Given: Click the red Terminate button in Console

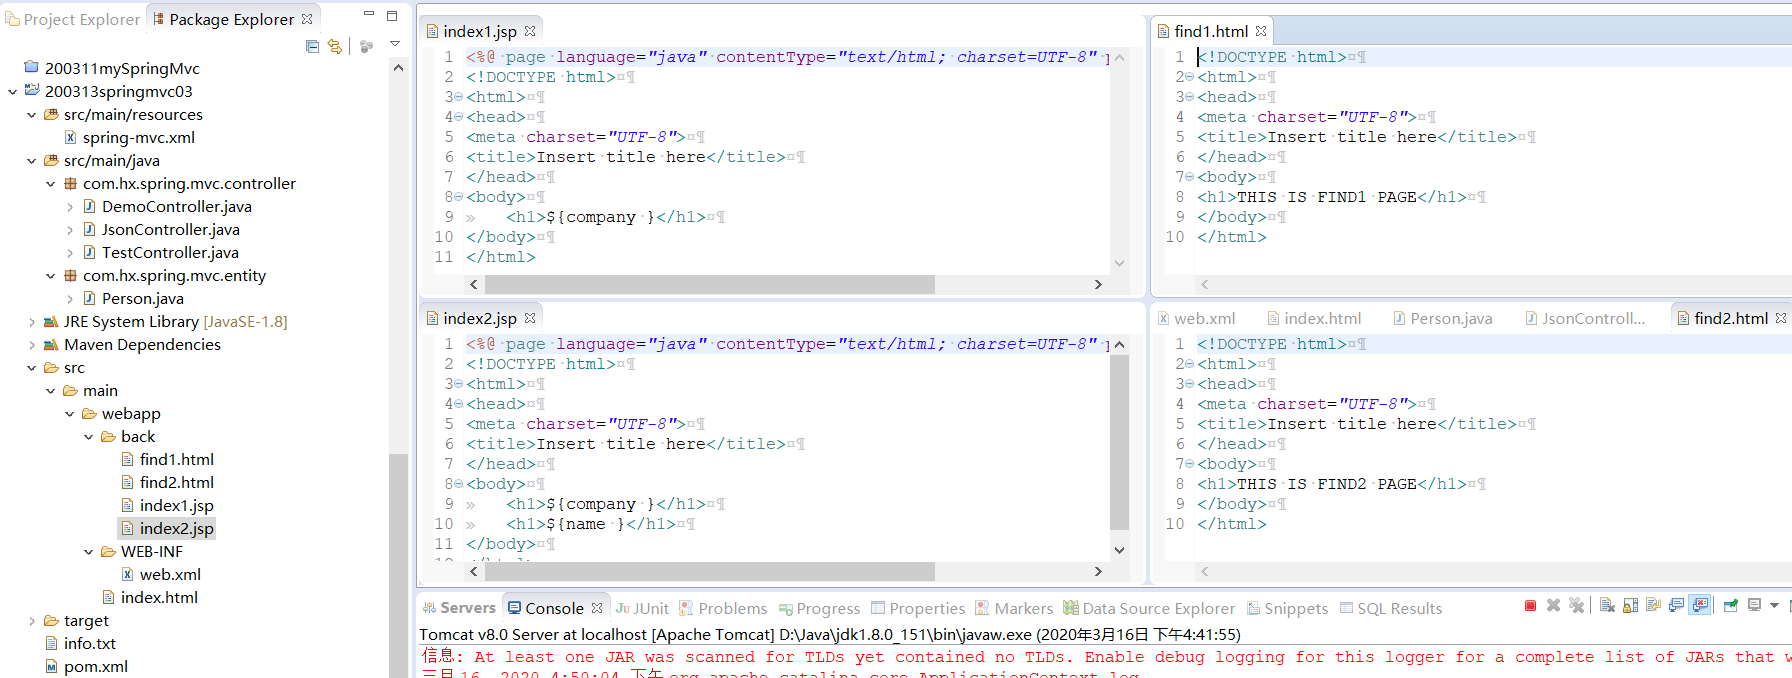Looking at the screenshot, I should click(x=1530, y=605).
